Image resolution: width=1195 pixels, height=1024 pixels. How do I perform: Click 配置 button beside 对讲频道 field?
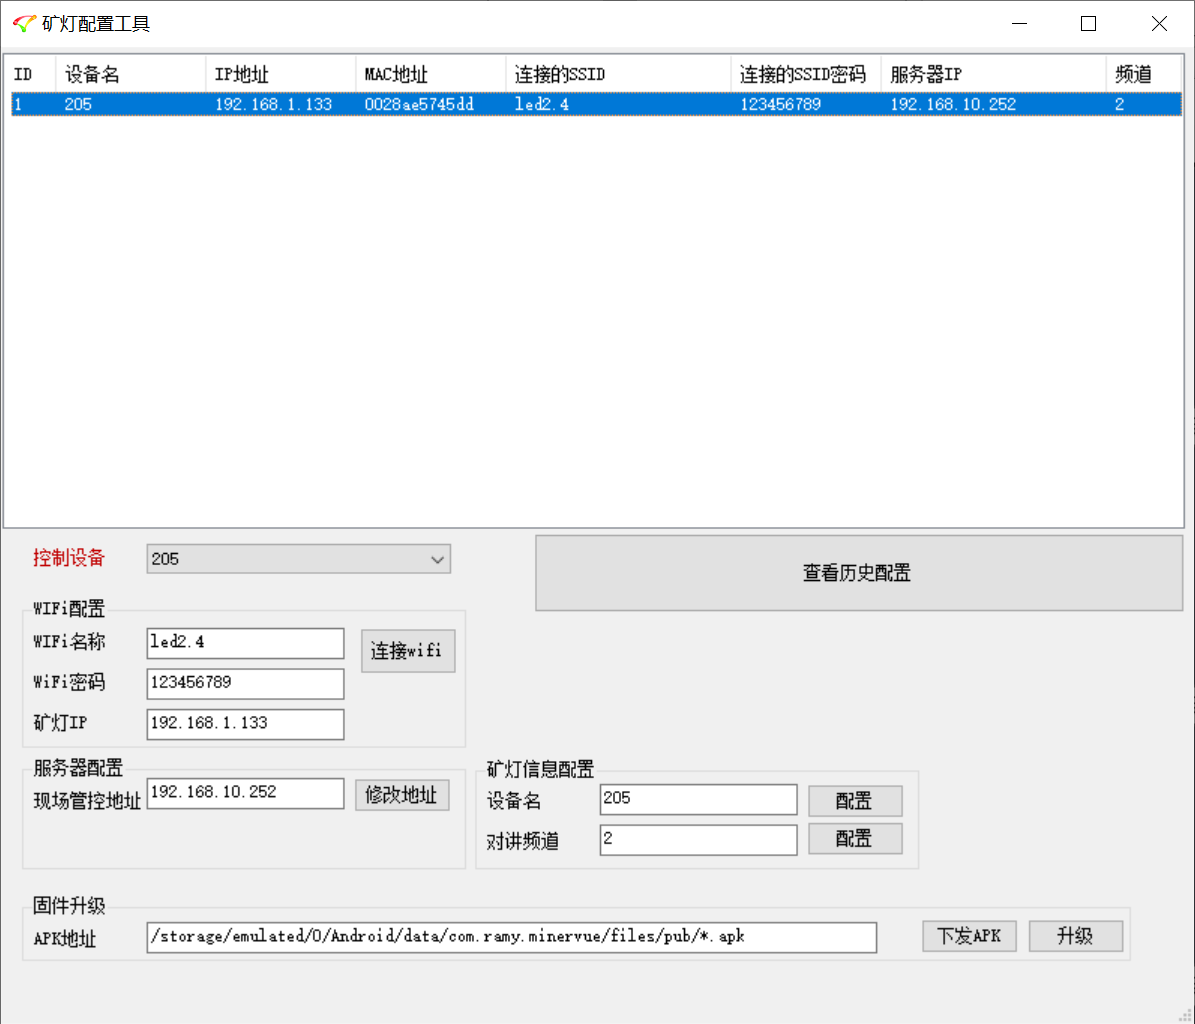point(854,839)
